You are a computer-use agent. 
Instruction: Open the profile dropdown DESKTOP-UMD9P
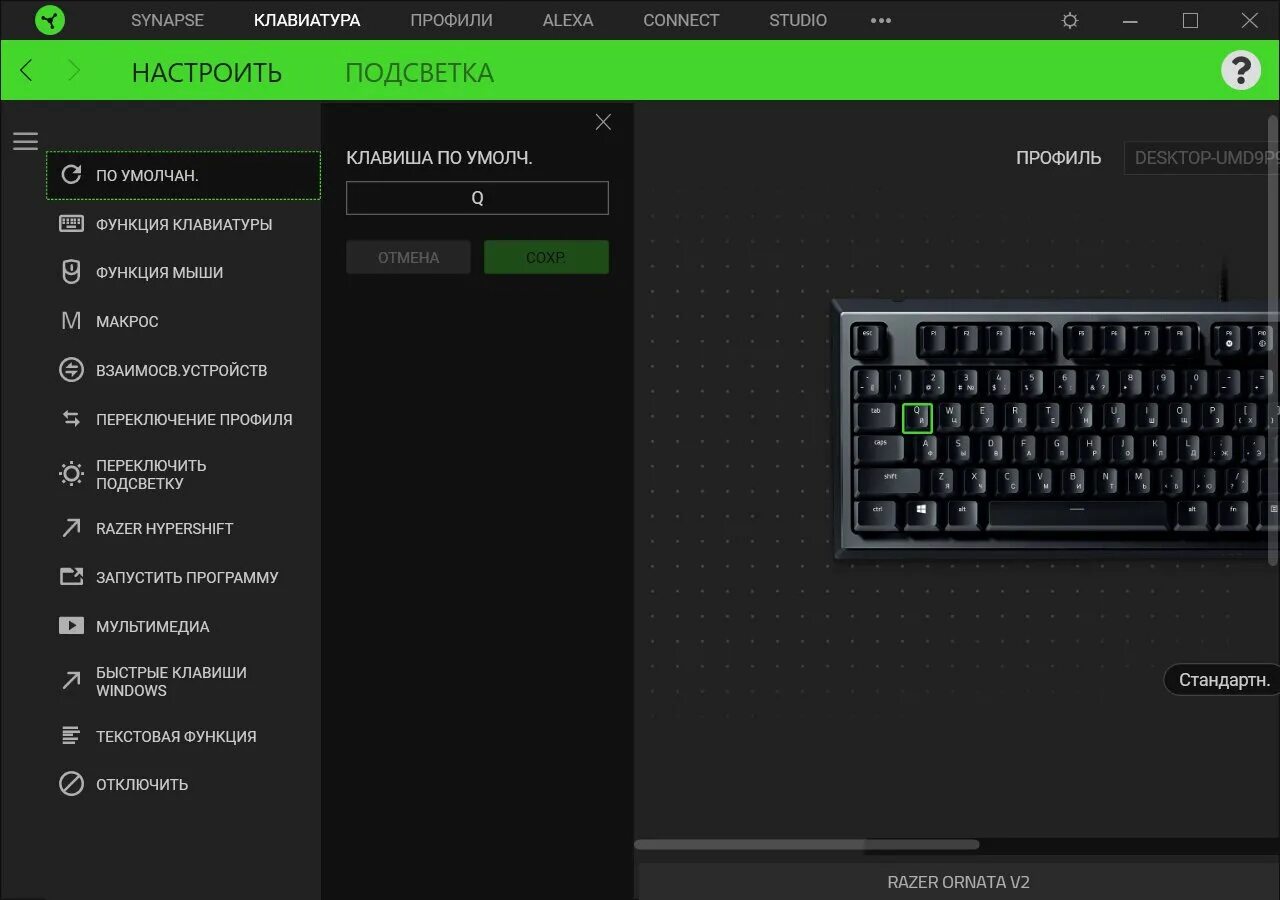1202,158
